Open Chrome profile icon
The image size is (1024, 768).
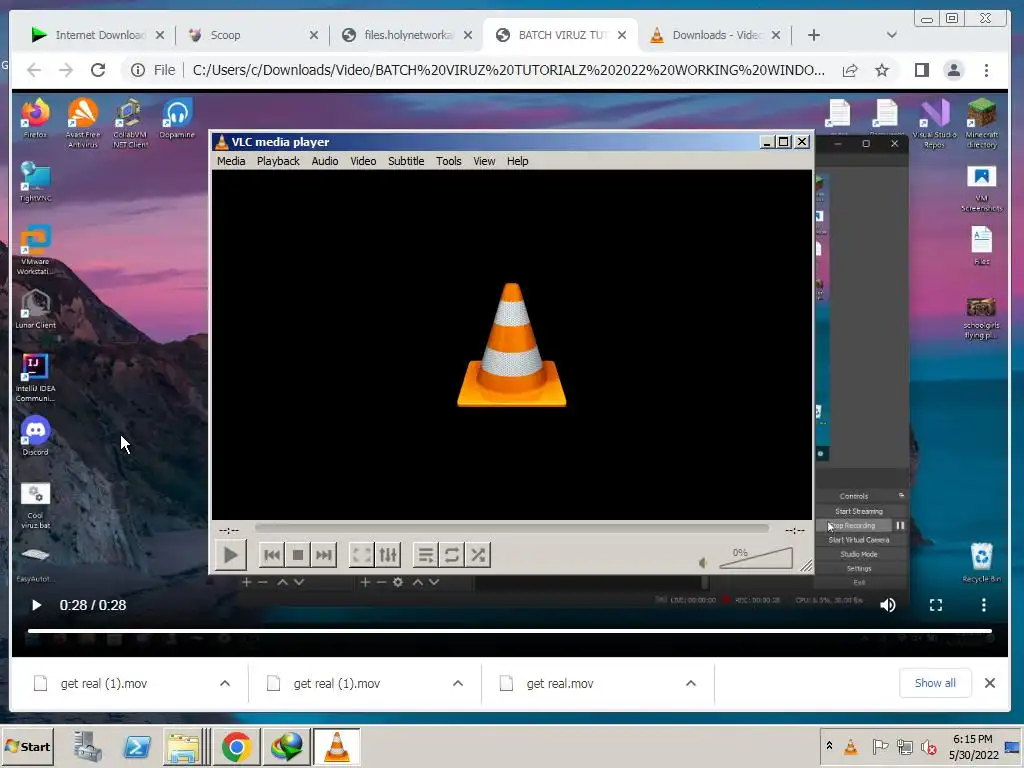(953, 70)
